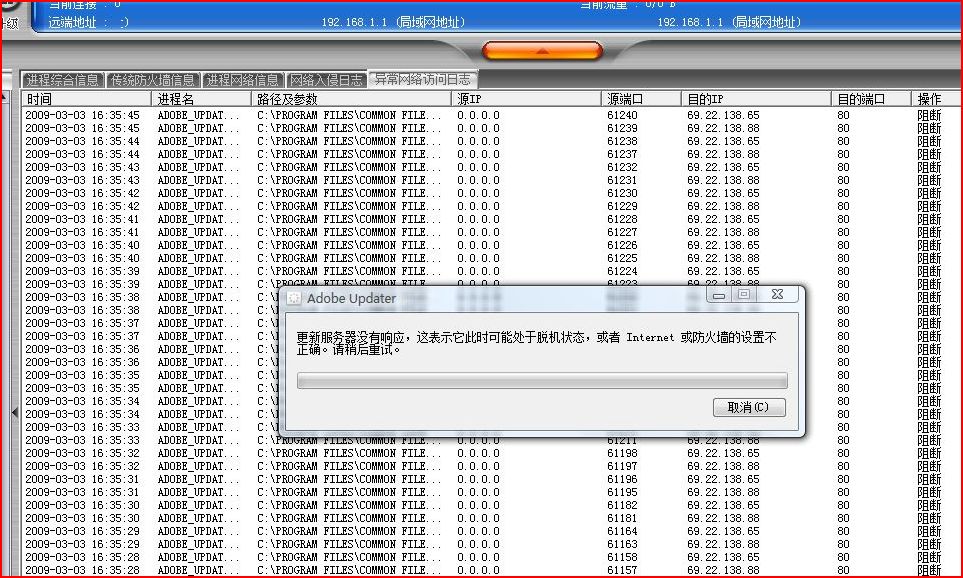Select the log row with source port 61196
Viewport: 963px width, 578px height.
(491, 479)
